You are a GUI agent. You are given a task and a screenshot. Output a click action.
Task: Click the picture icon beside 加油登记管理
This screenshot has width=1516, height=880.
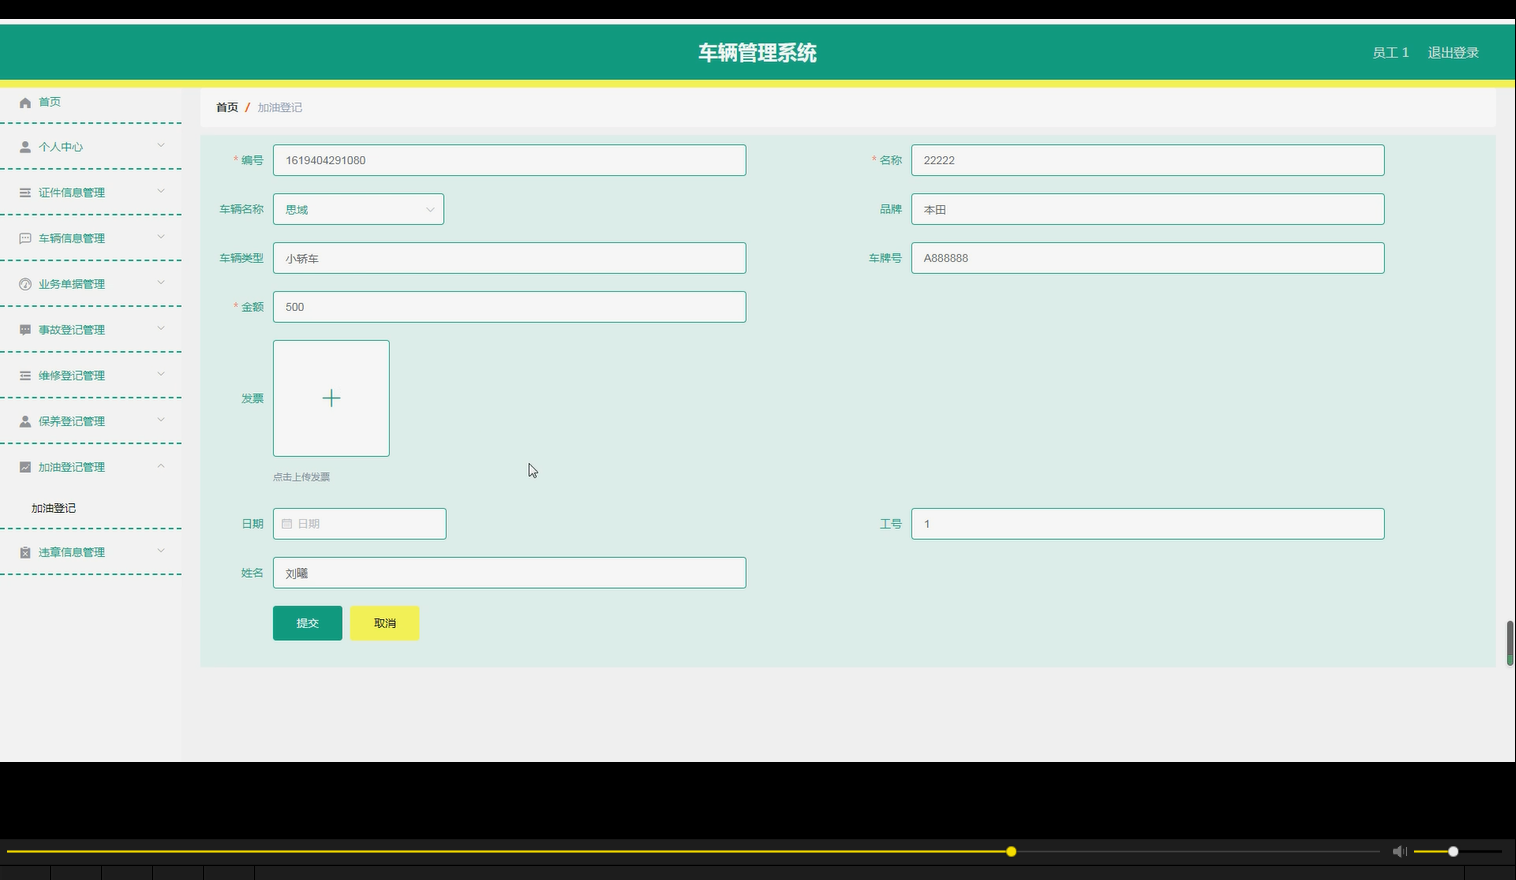click(24, 466)
